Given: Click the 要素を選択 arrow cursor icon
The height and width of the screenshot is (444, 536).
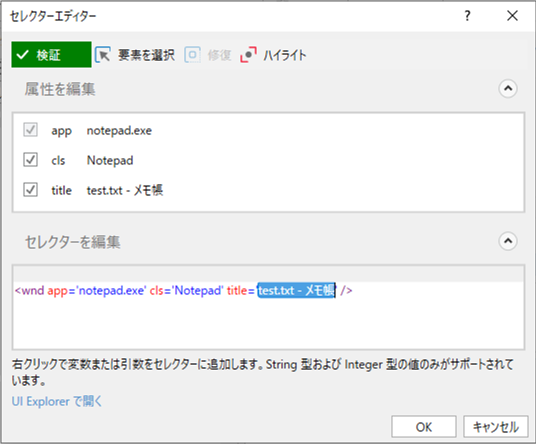Looking at the screenshot, I should tap(103, 55).
